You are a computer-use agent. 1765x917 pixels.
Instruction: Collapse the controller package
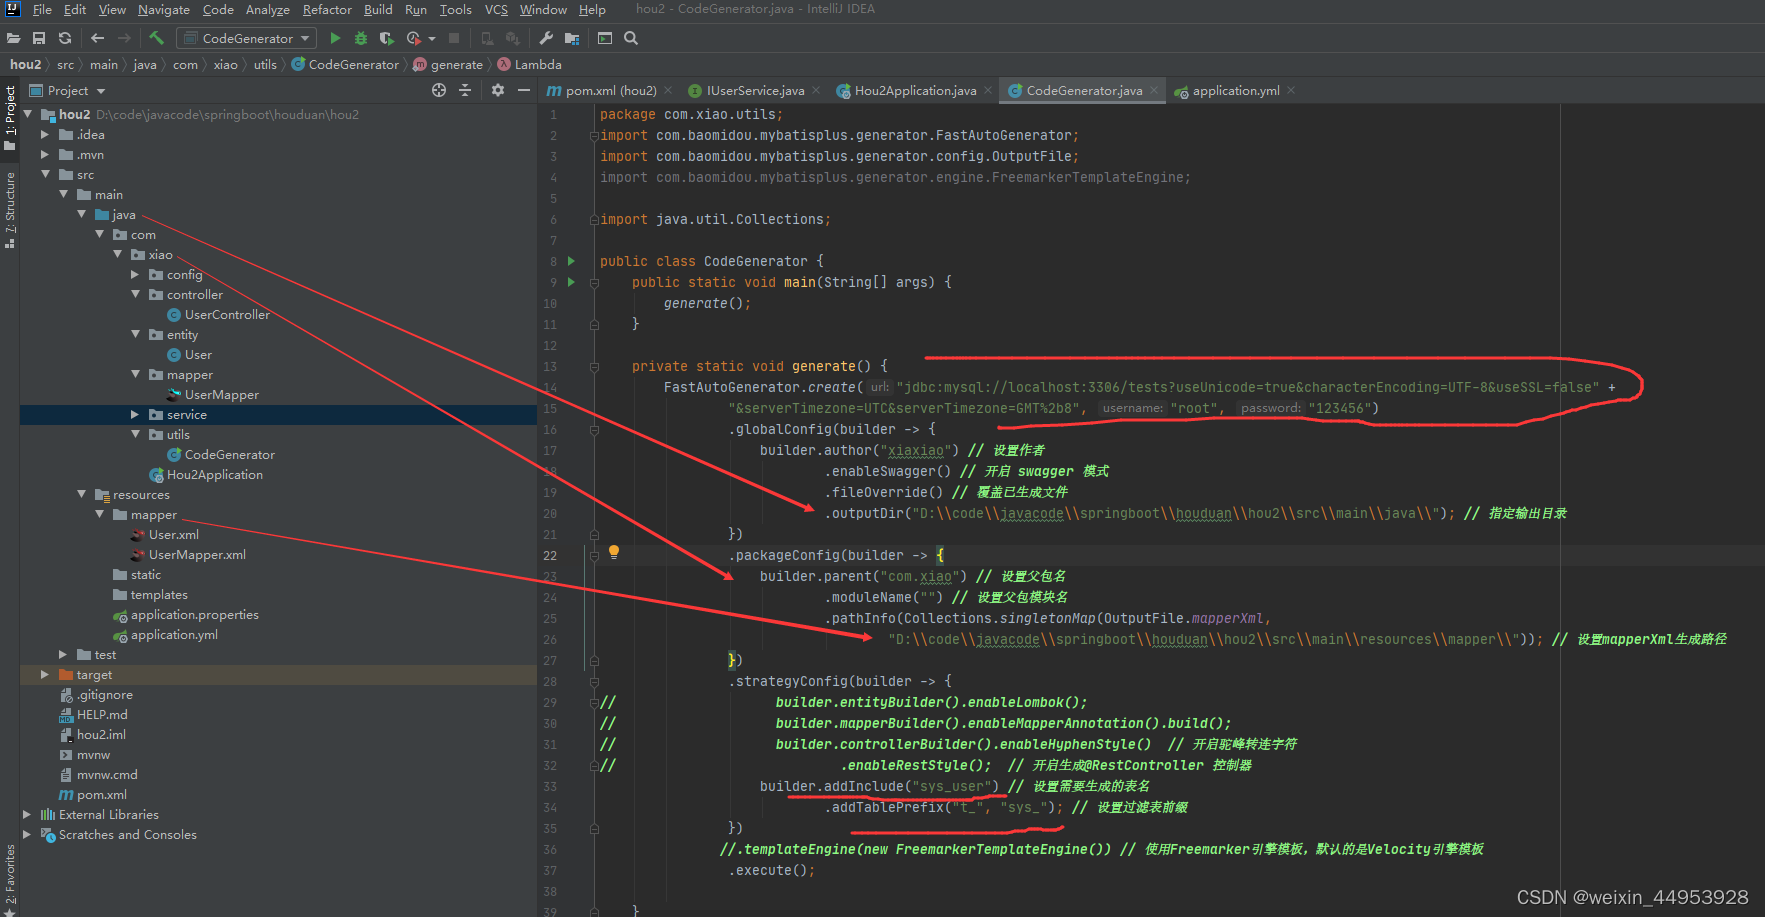click(x=135, y=294)
